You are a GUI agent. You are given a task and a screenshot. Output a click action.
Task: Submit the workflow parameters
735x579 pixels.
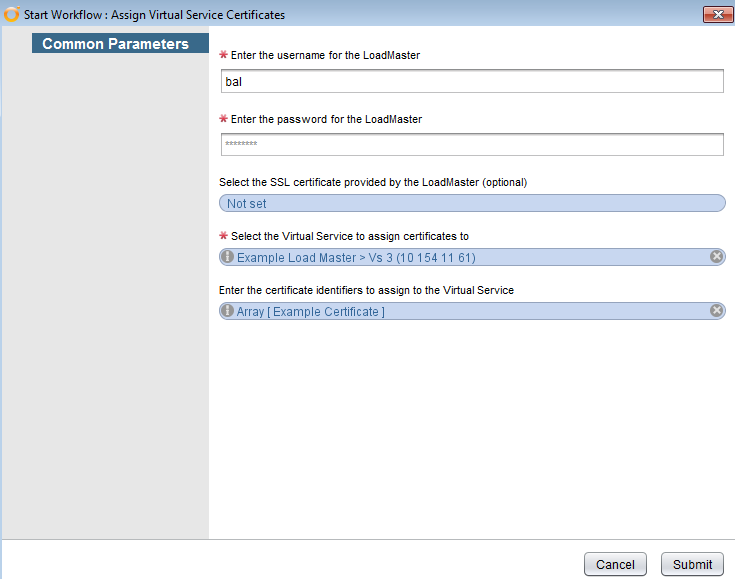(692, 564)
